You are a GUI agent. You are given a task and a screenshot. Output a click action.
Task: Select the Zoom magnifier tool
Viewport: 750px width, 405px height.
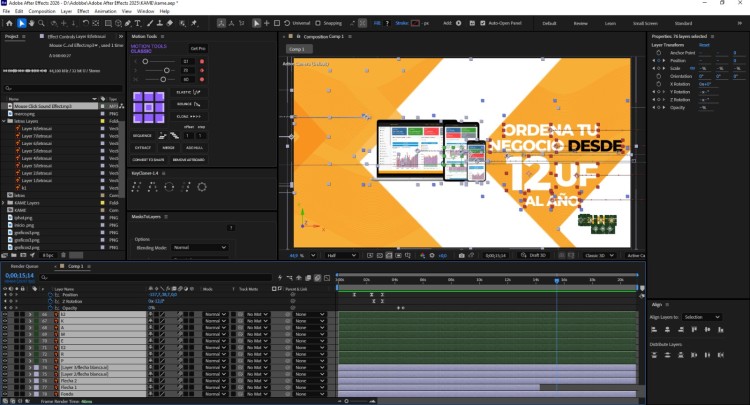41,23
